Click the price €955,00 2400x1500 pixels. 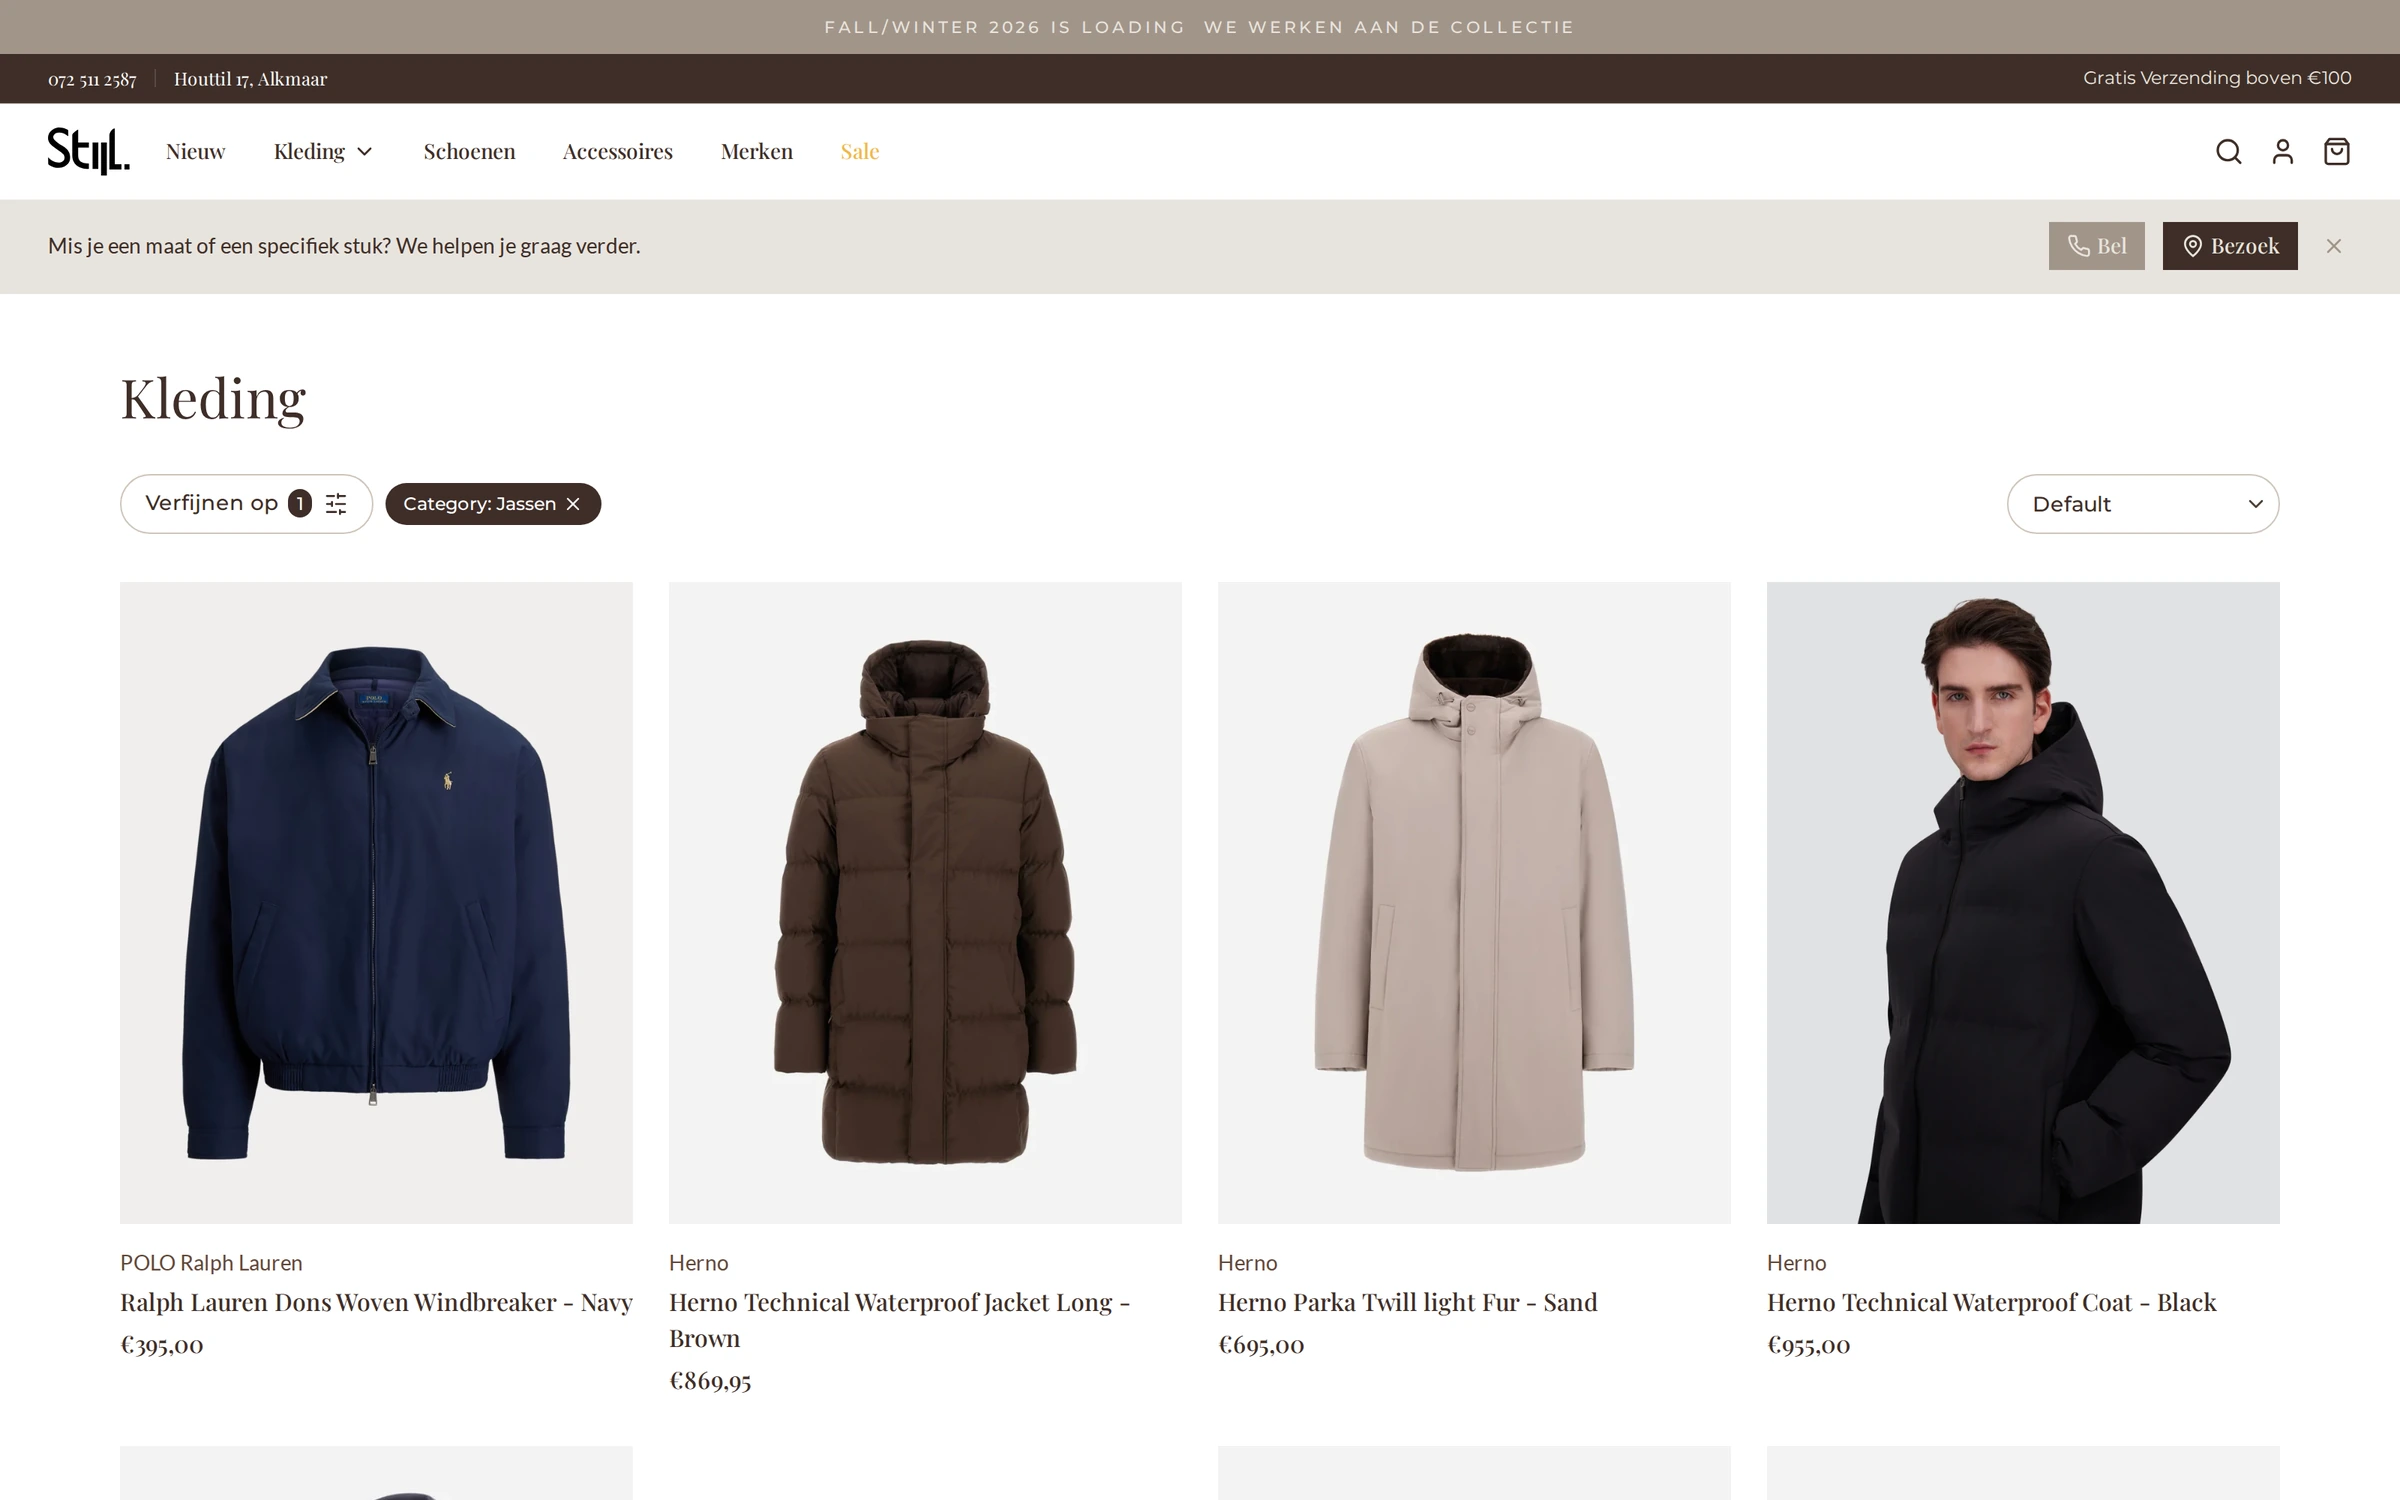[x=1809, y=1345]
